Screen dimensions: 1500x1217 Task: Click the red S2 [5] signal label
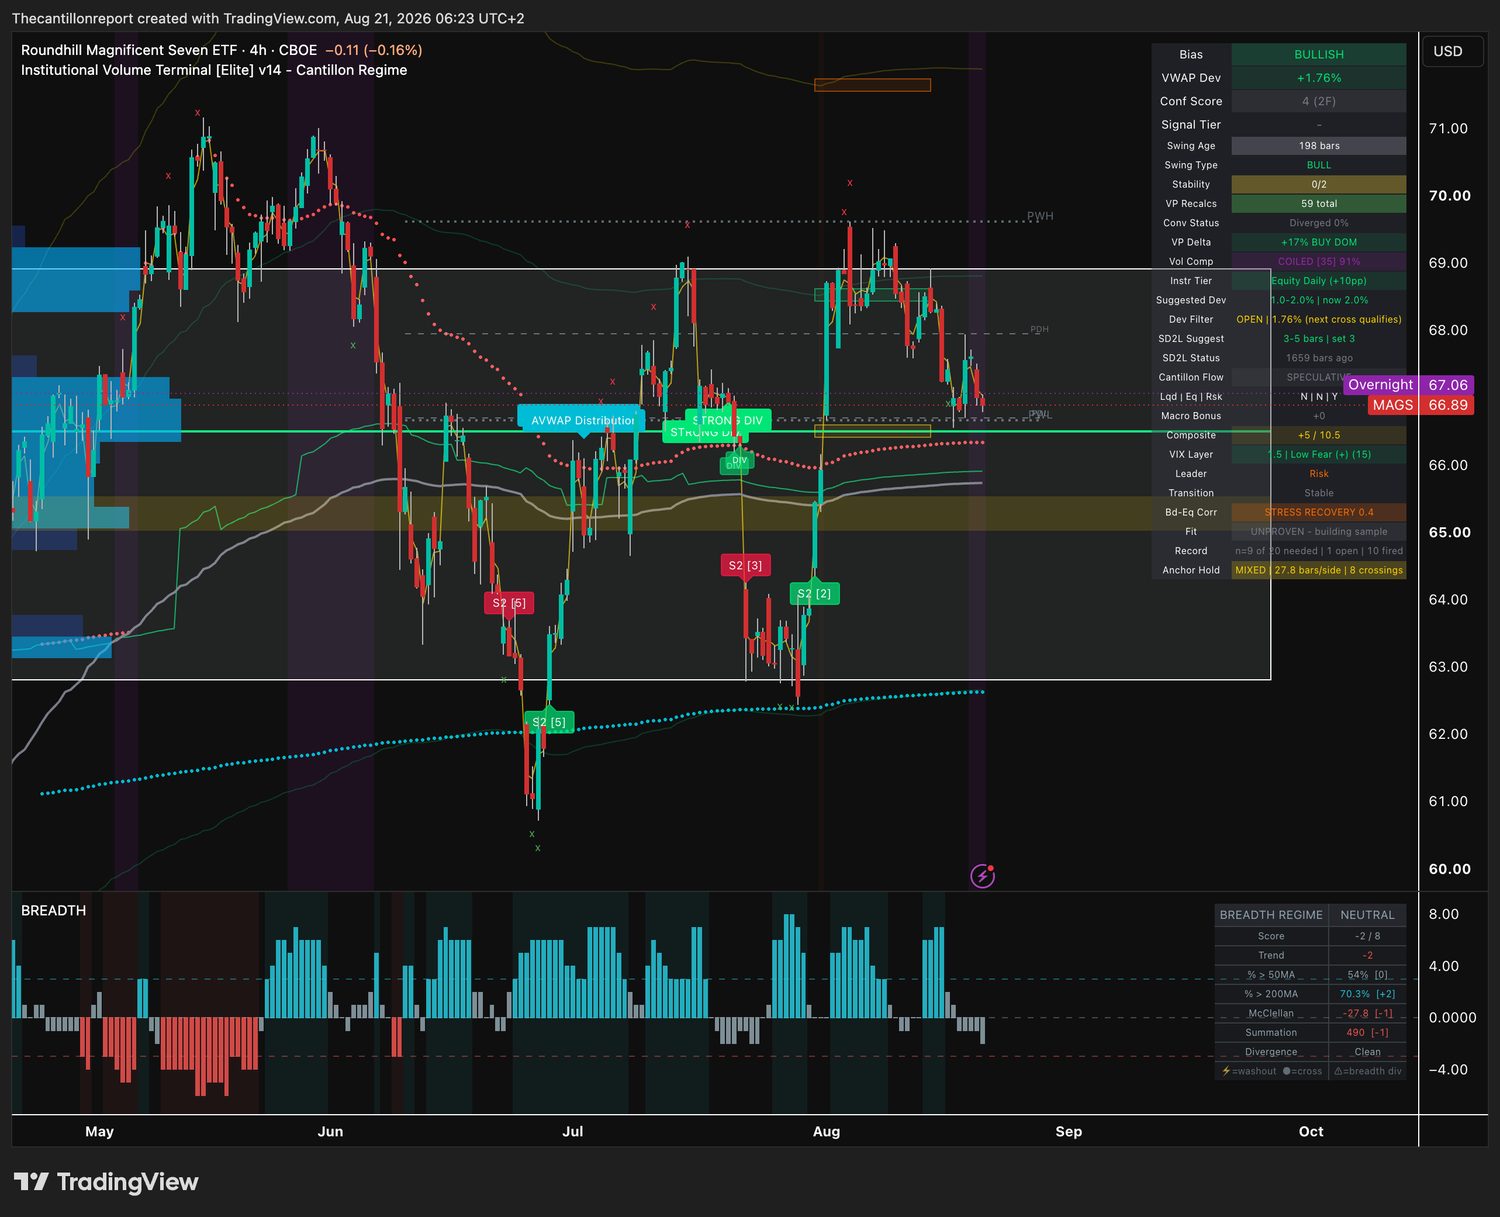[508, 603]
